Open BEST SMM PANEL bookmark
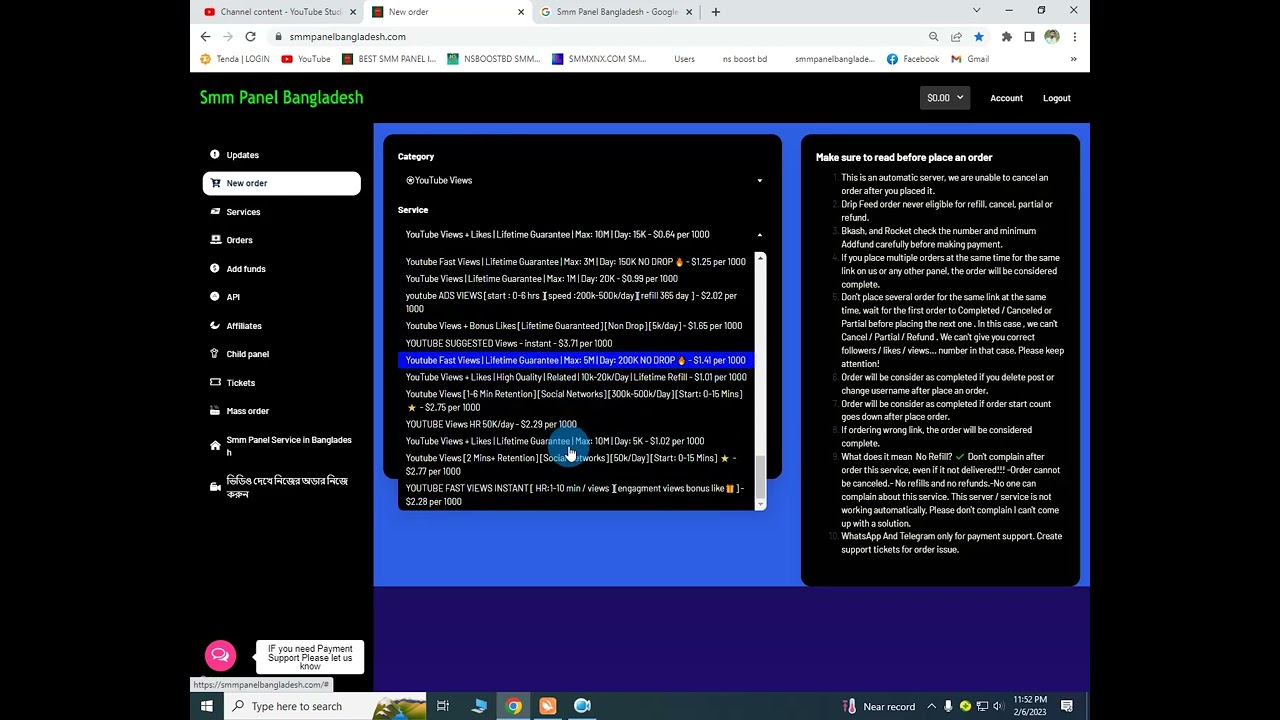This screenshot has width=1280, height=720. 389,59
